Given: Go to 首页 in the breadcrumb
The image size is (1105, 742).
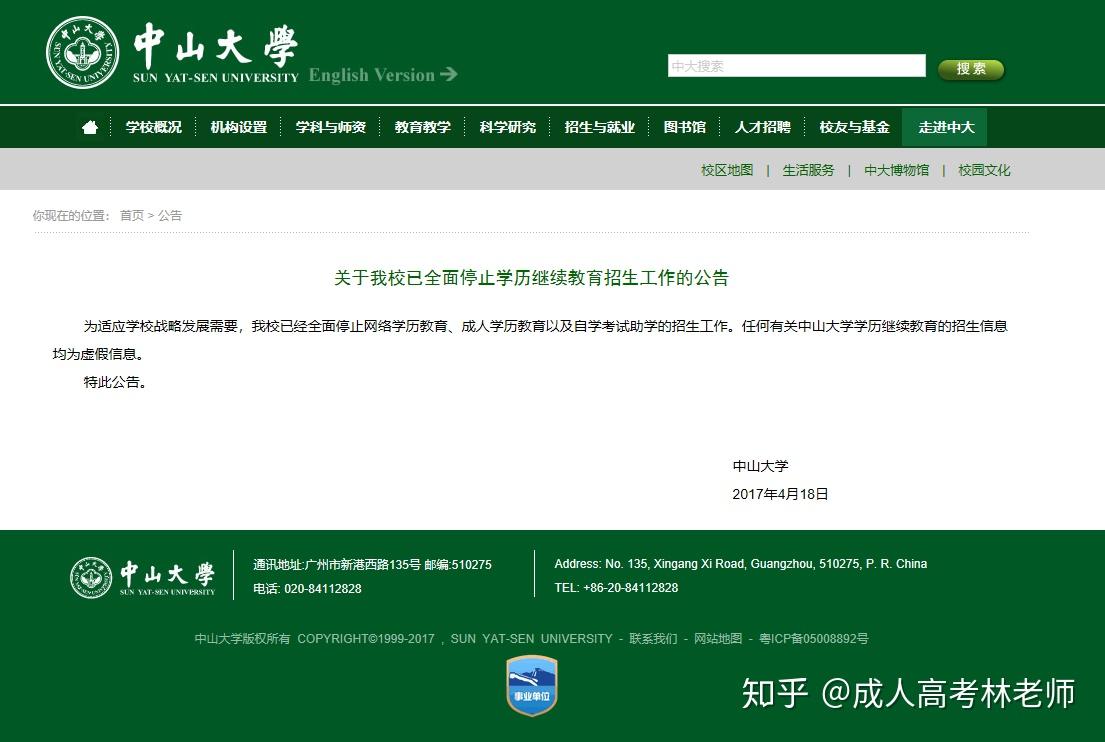Looking at the screenshot, I should tap(132, 216).
